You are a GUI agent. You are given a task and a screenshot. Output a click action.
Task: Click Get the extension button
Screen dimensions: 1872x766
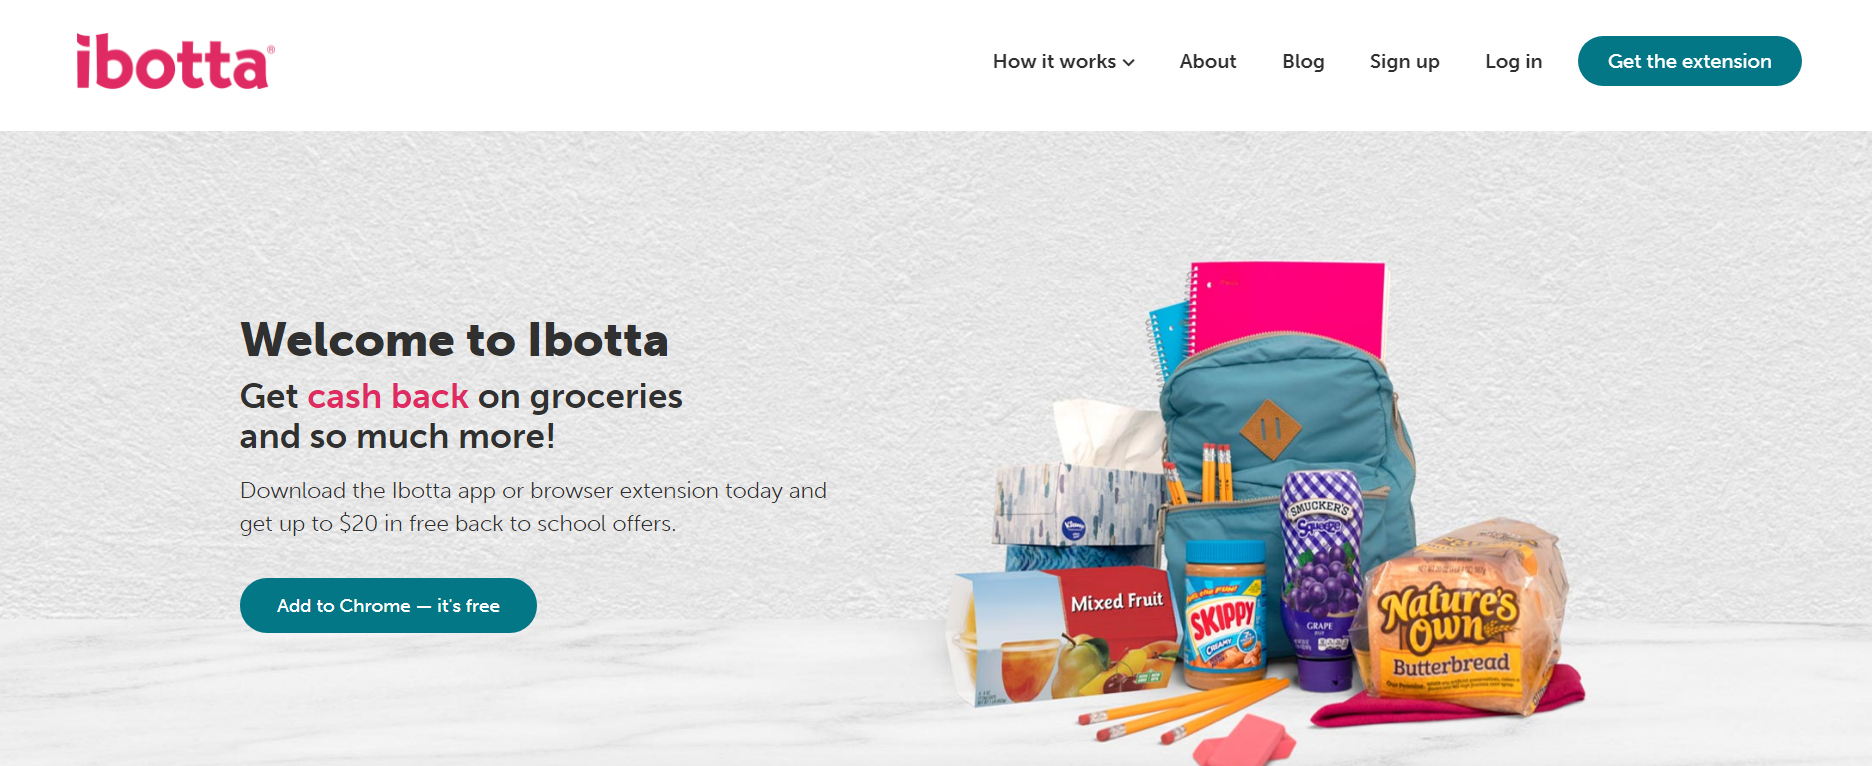1689,61
